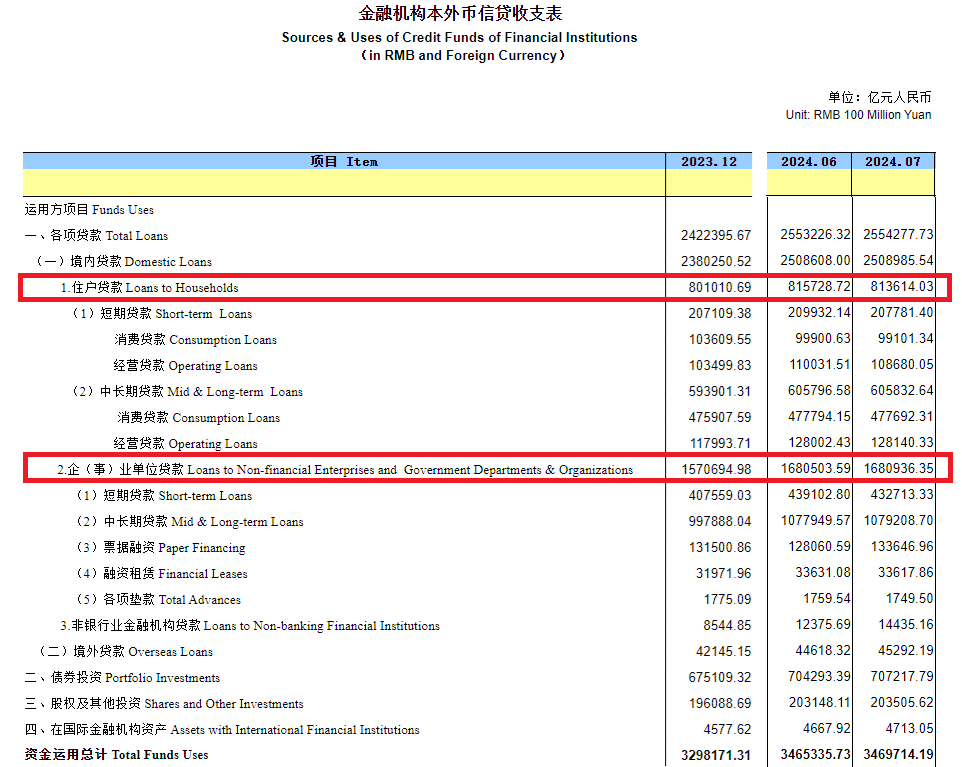Click Domestic Loans value 2508608.00
The height and width of the screenshot is (767, 962).
815,261
